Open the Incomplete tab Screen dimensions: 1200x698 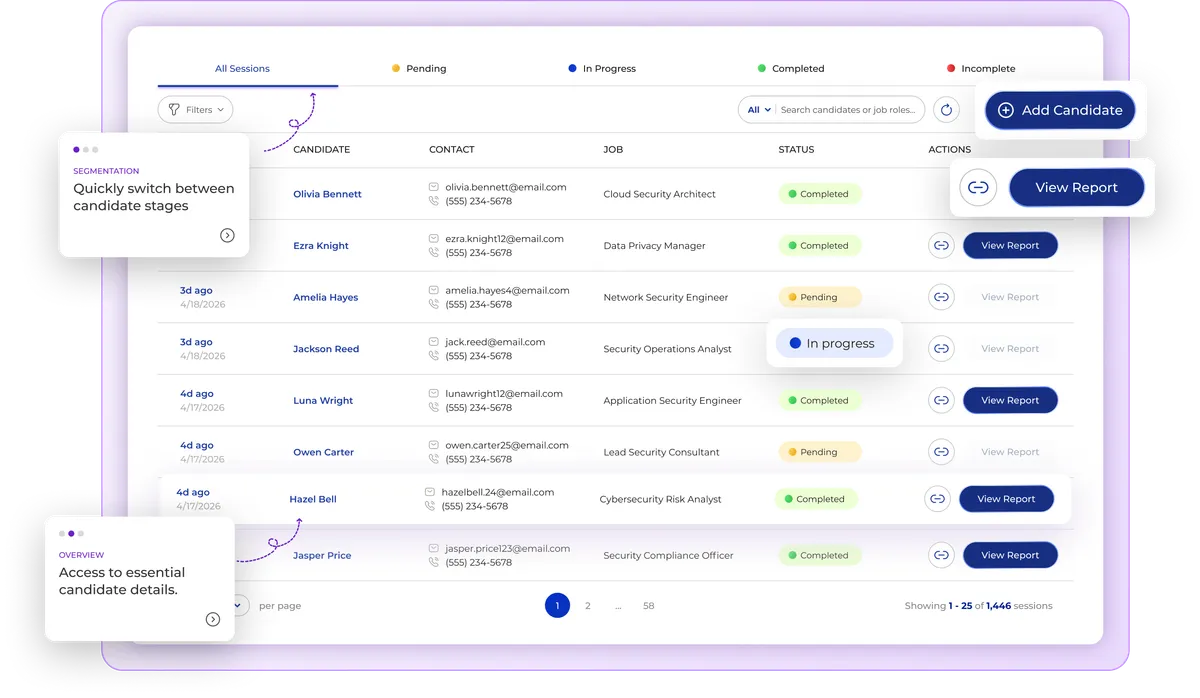pyautogui.click(x=981, y=69)
